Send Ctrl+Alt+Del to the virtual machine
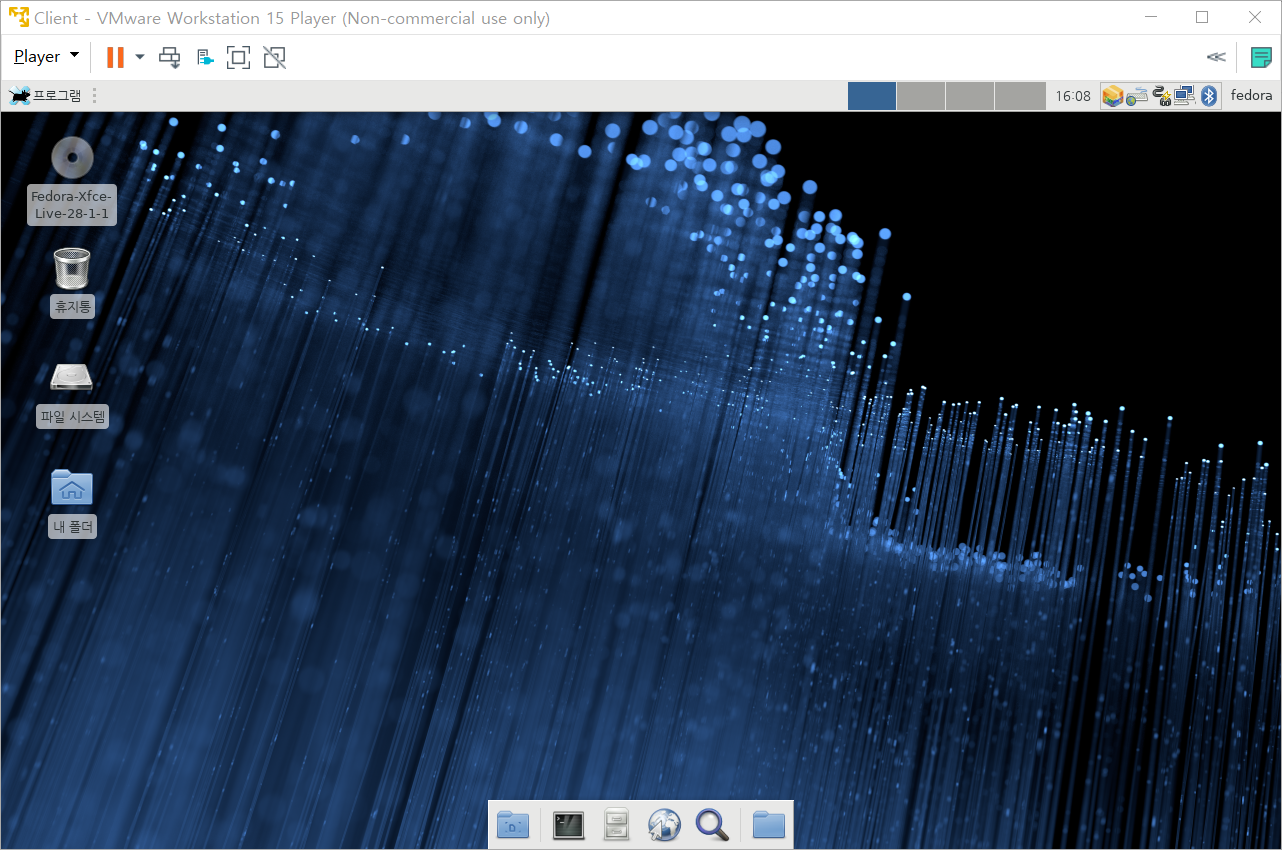1282x850 pixels. pyautogui.click(x=170, y=57)
